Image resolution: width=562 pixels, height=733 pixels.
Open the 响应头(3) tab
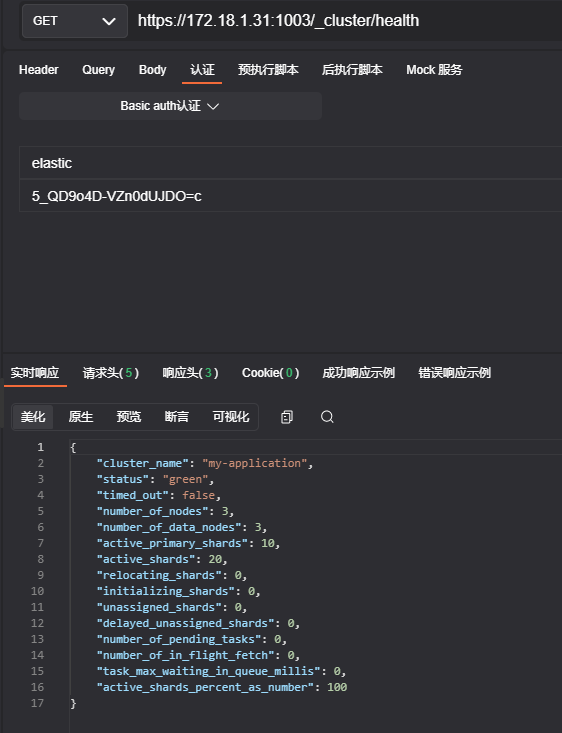[190, 373]
